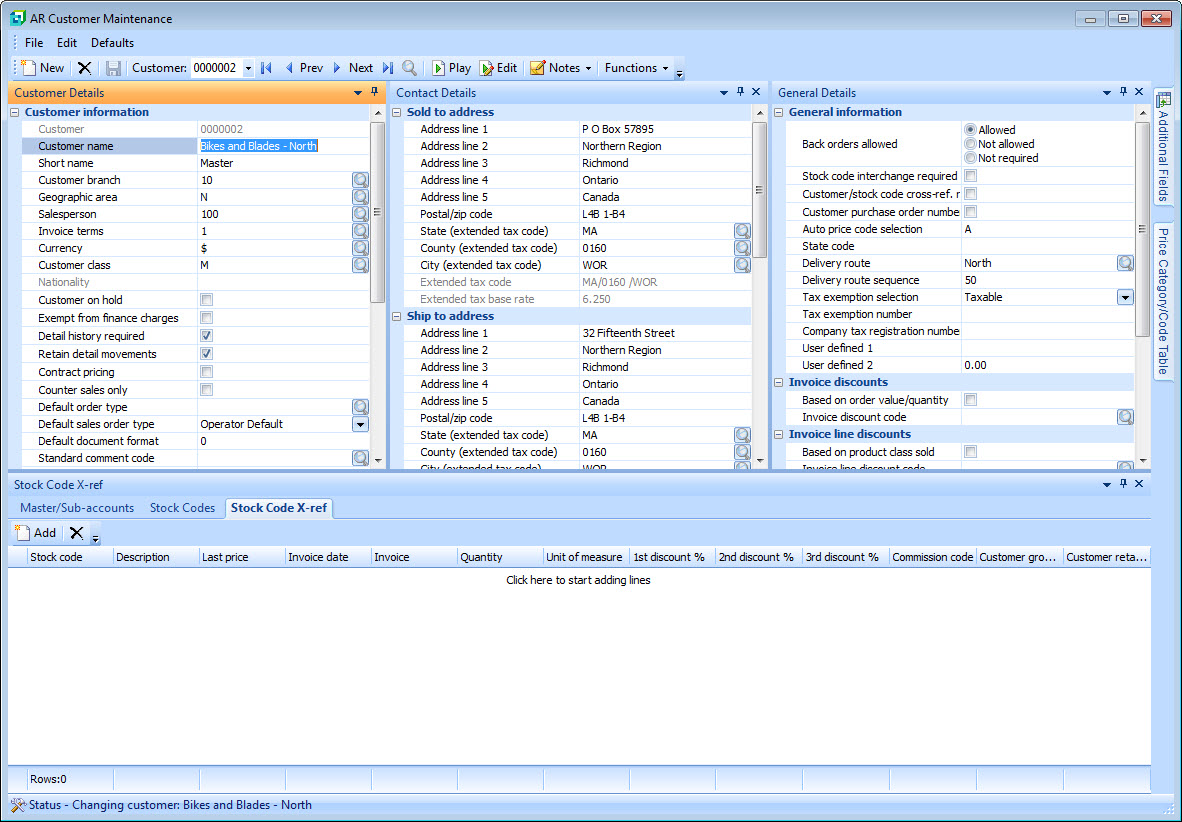Enable Customer on hold checkbox
Screen dimensions: 1182x822
(207, 300)
